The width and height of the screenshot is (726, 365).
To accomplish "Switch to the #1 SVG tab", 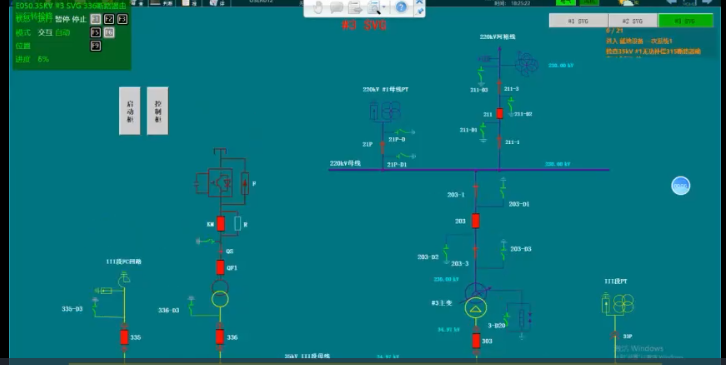I will [578, 21].
